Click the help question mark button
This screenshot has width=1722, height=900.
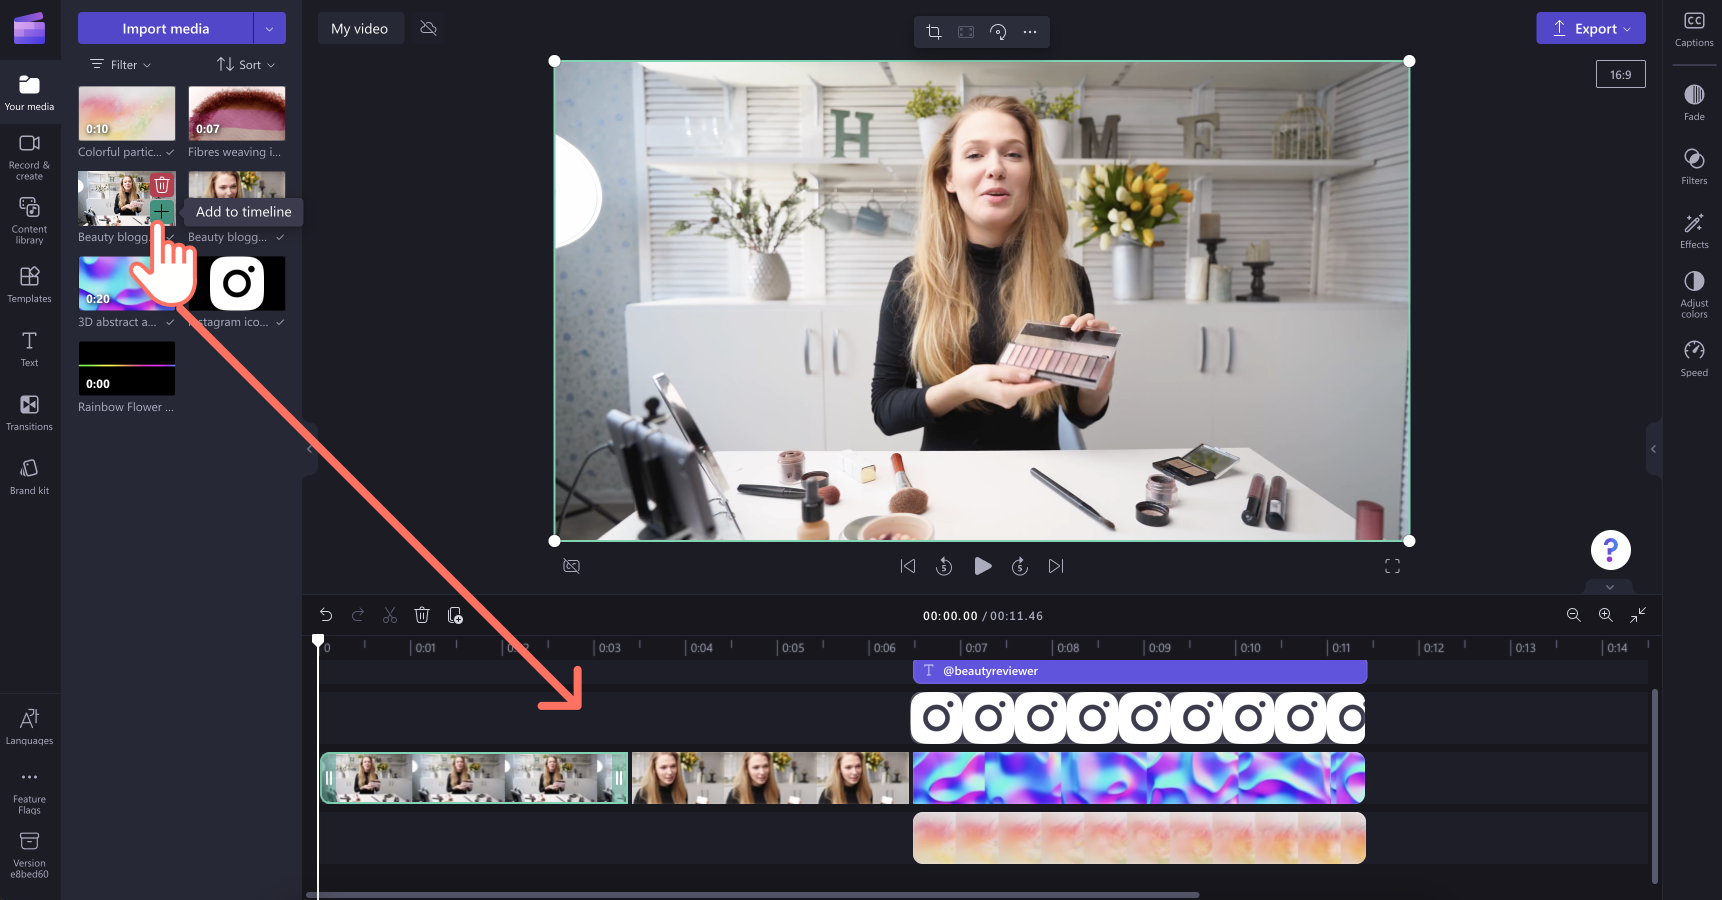point(1611,550)
